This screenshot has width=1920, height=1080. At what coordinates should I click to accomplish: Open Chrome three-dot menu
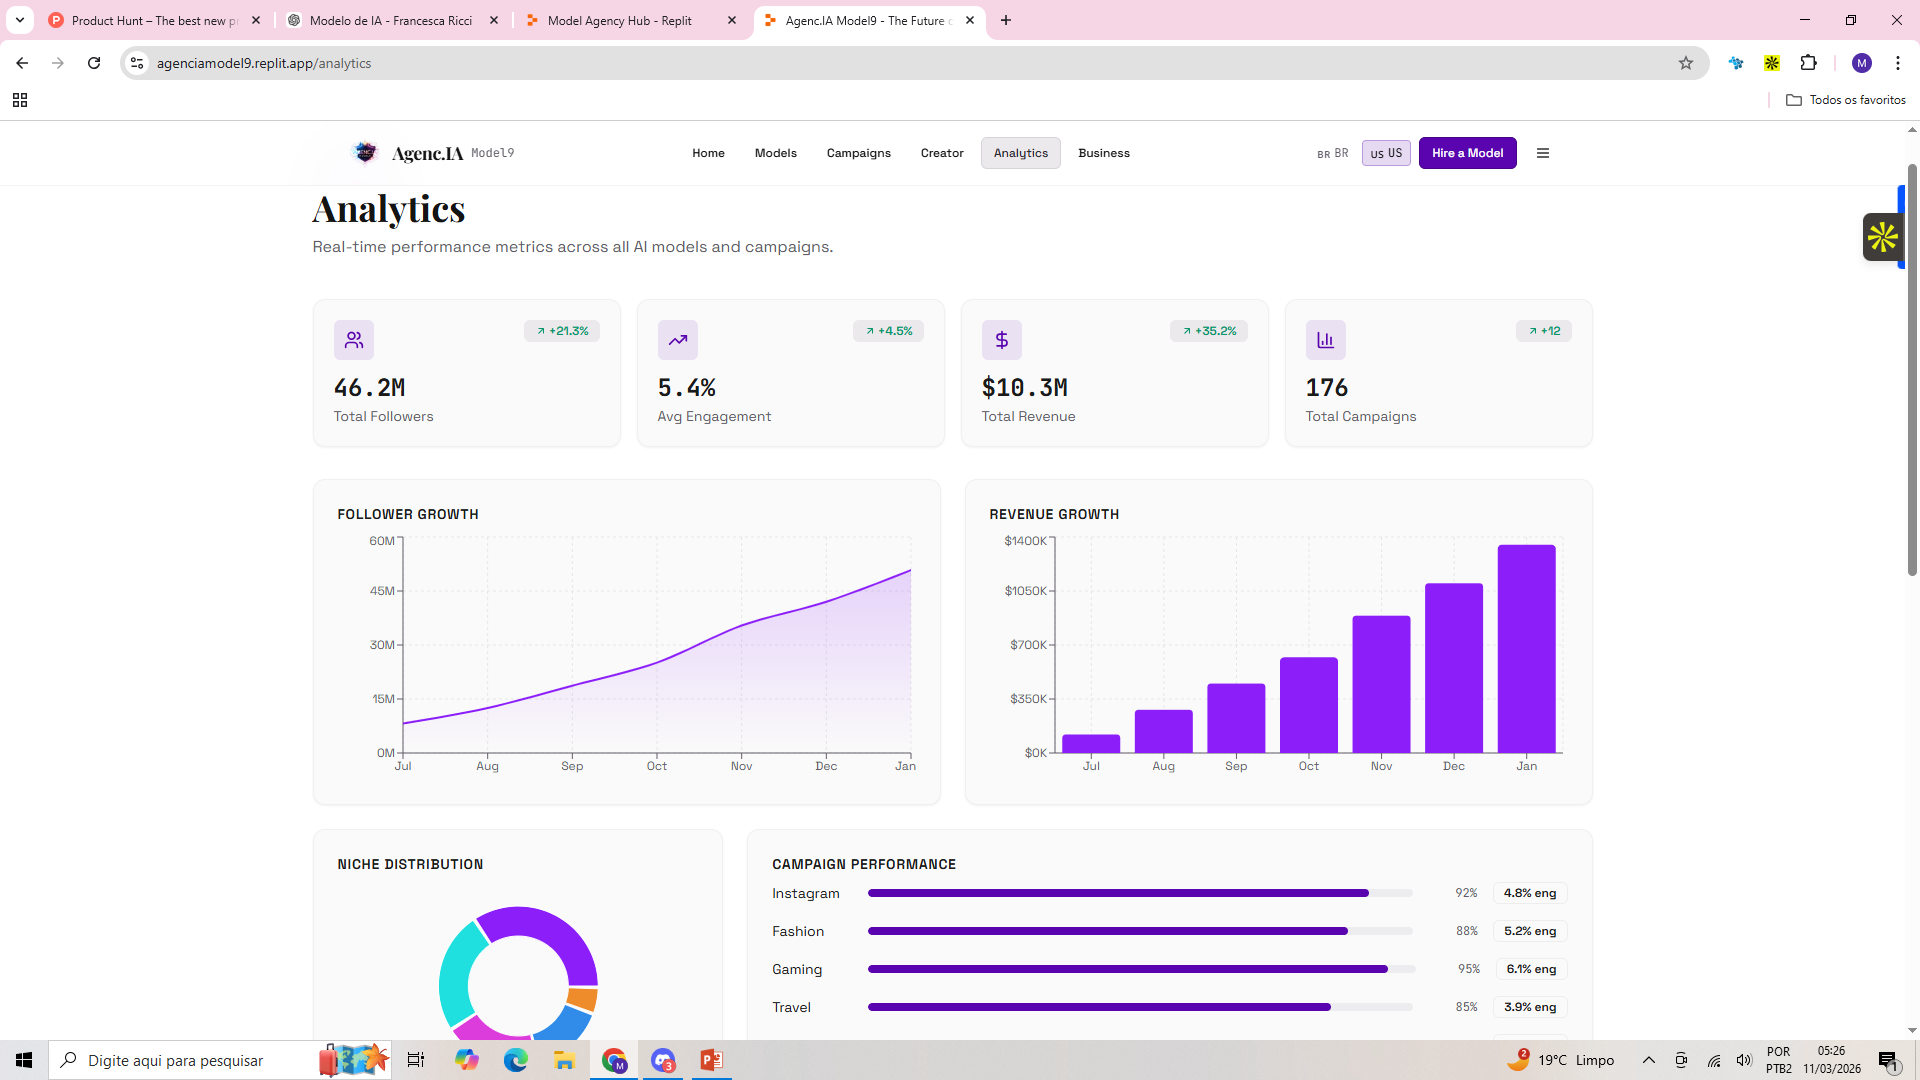1897,63
